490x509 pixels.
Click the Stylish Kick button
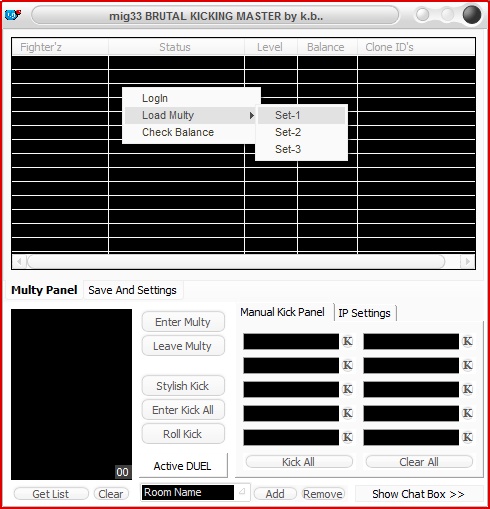coord(183,386)
